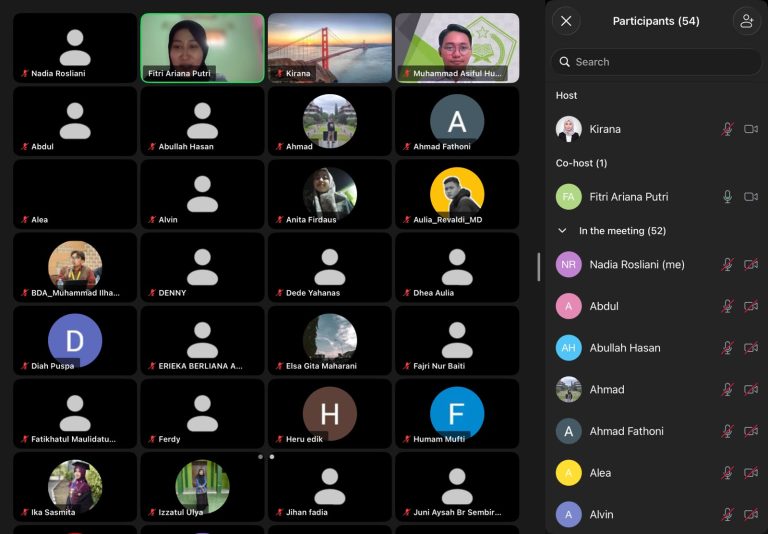The image size is (768, 534).
Task: Close the Participants panel
Action: tap(566, 21)
